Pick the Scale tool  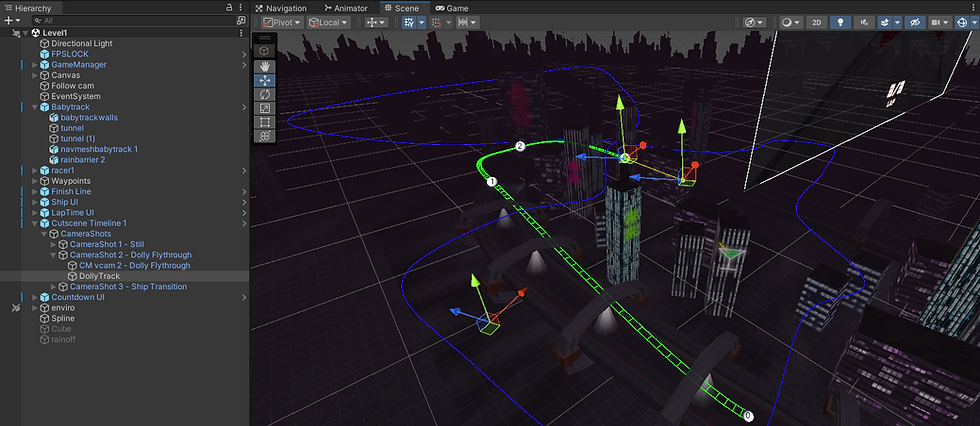coord(264,107)
